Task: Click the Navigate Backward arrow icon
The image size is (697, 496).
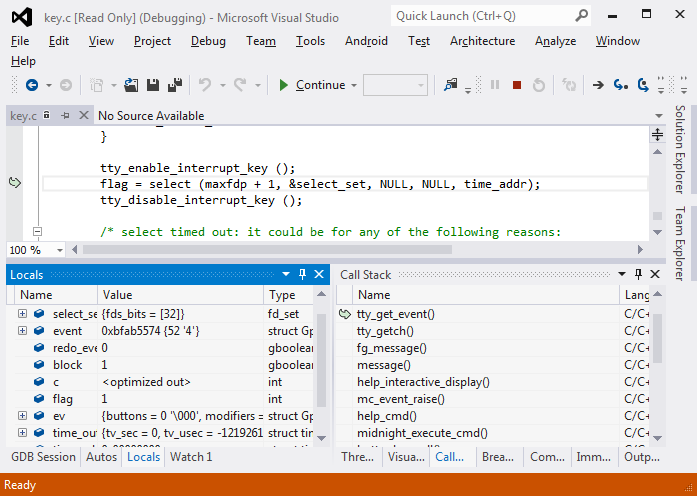Action: (30, 85)
